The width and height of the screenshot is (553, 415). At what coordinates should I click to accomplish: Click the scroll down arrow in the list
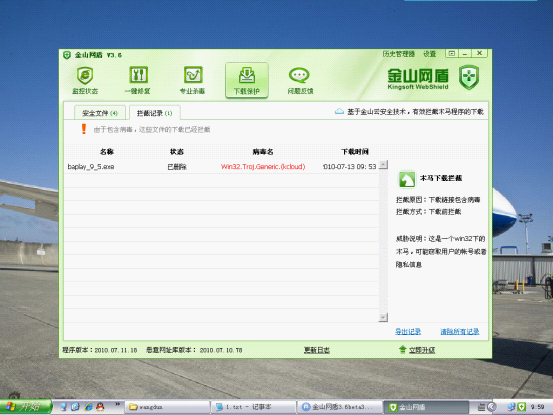pos(383,317)
